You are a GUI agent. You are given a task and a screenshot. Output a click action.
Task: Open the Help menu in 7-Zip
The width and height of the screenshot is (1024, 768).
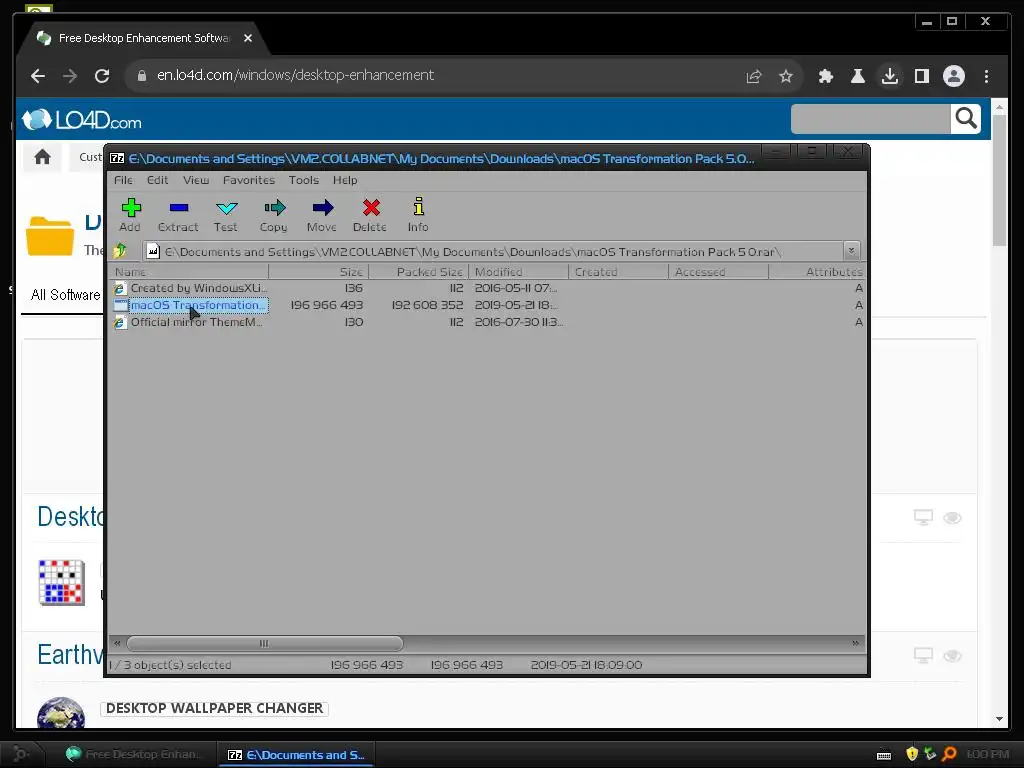click(x=345, y=180)
